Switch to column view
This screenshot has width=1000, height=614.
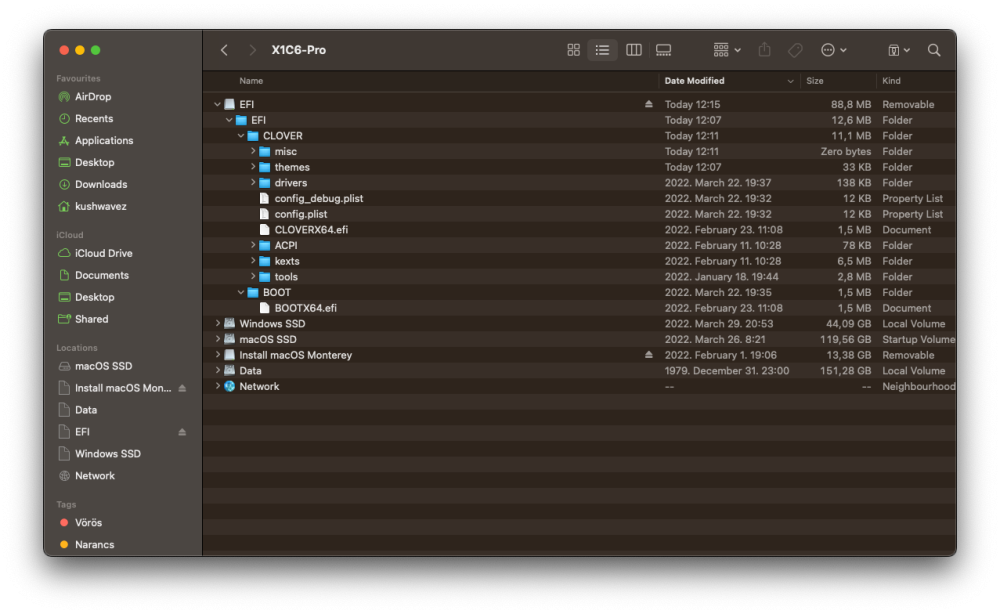[633, 50]
